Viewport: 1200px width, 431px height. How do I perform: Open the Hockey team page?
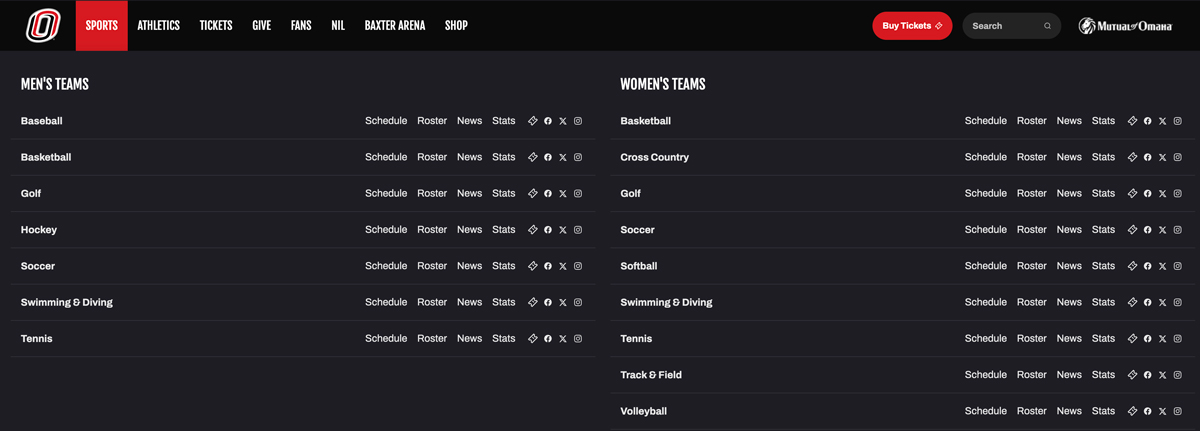pos(39,230)
